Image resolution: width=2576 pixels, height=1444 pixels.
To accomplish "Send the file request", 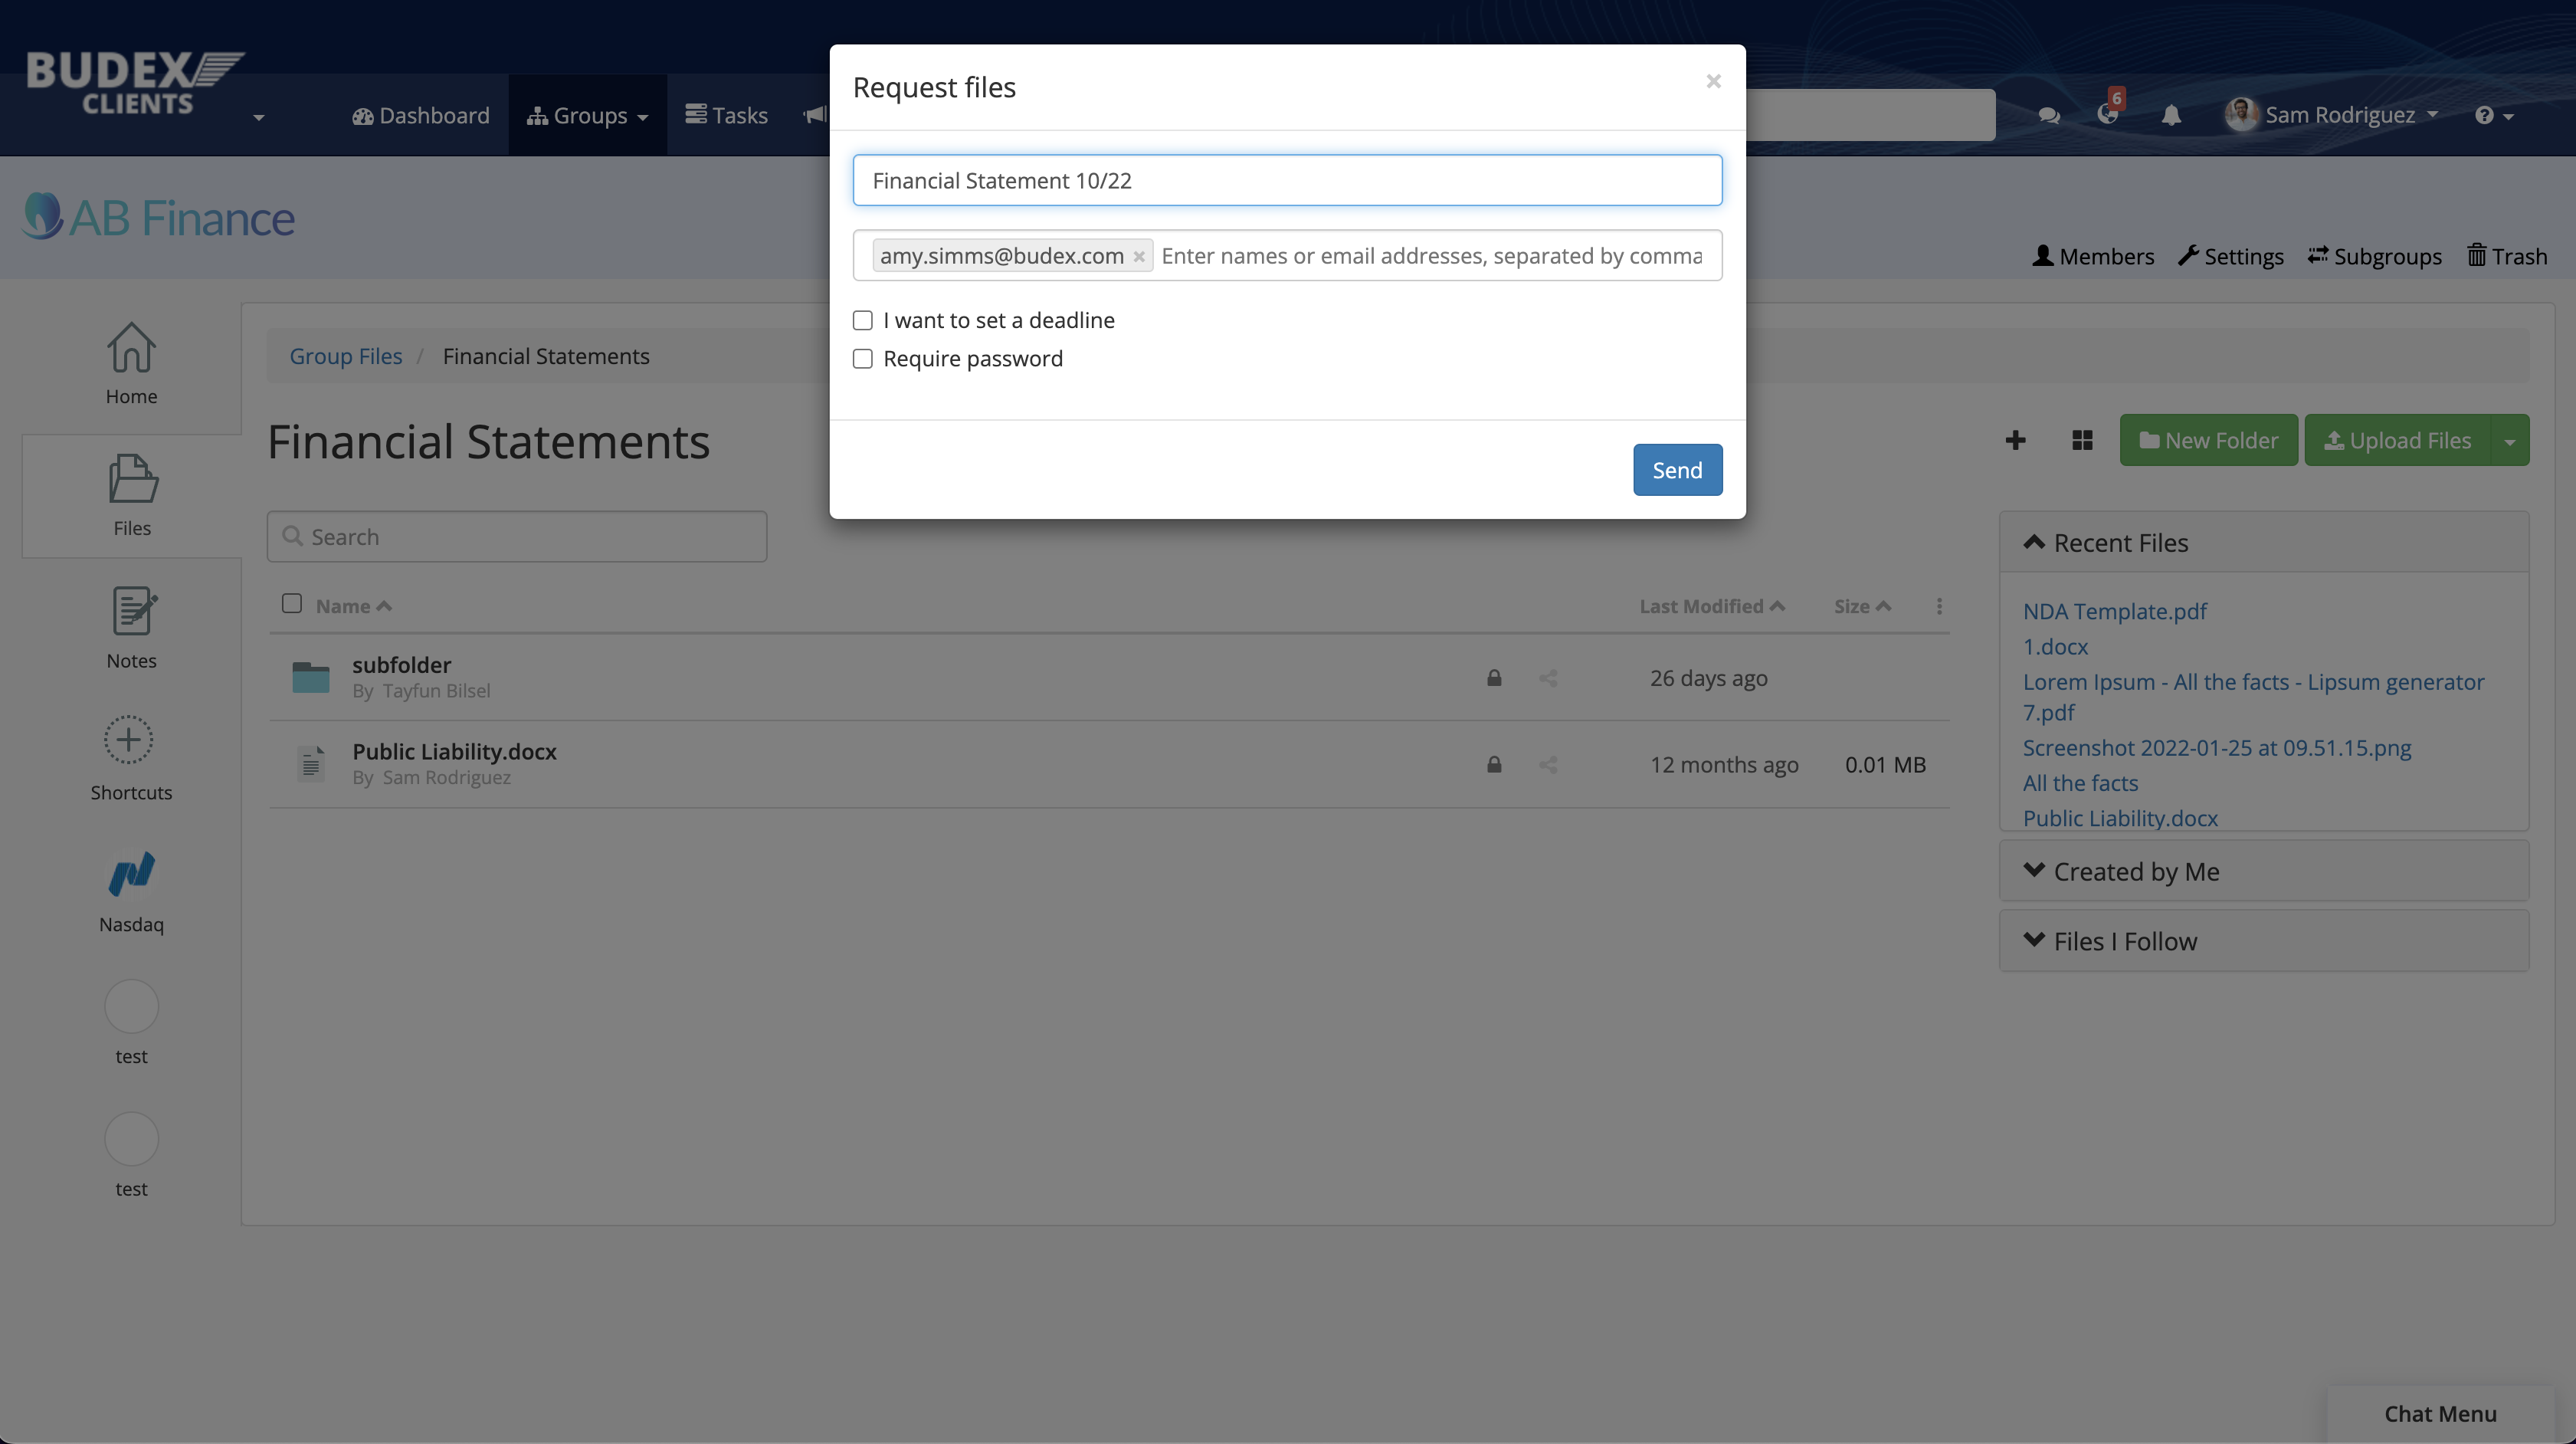I will [1677, 469].
